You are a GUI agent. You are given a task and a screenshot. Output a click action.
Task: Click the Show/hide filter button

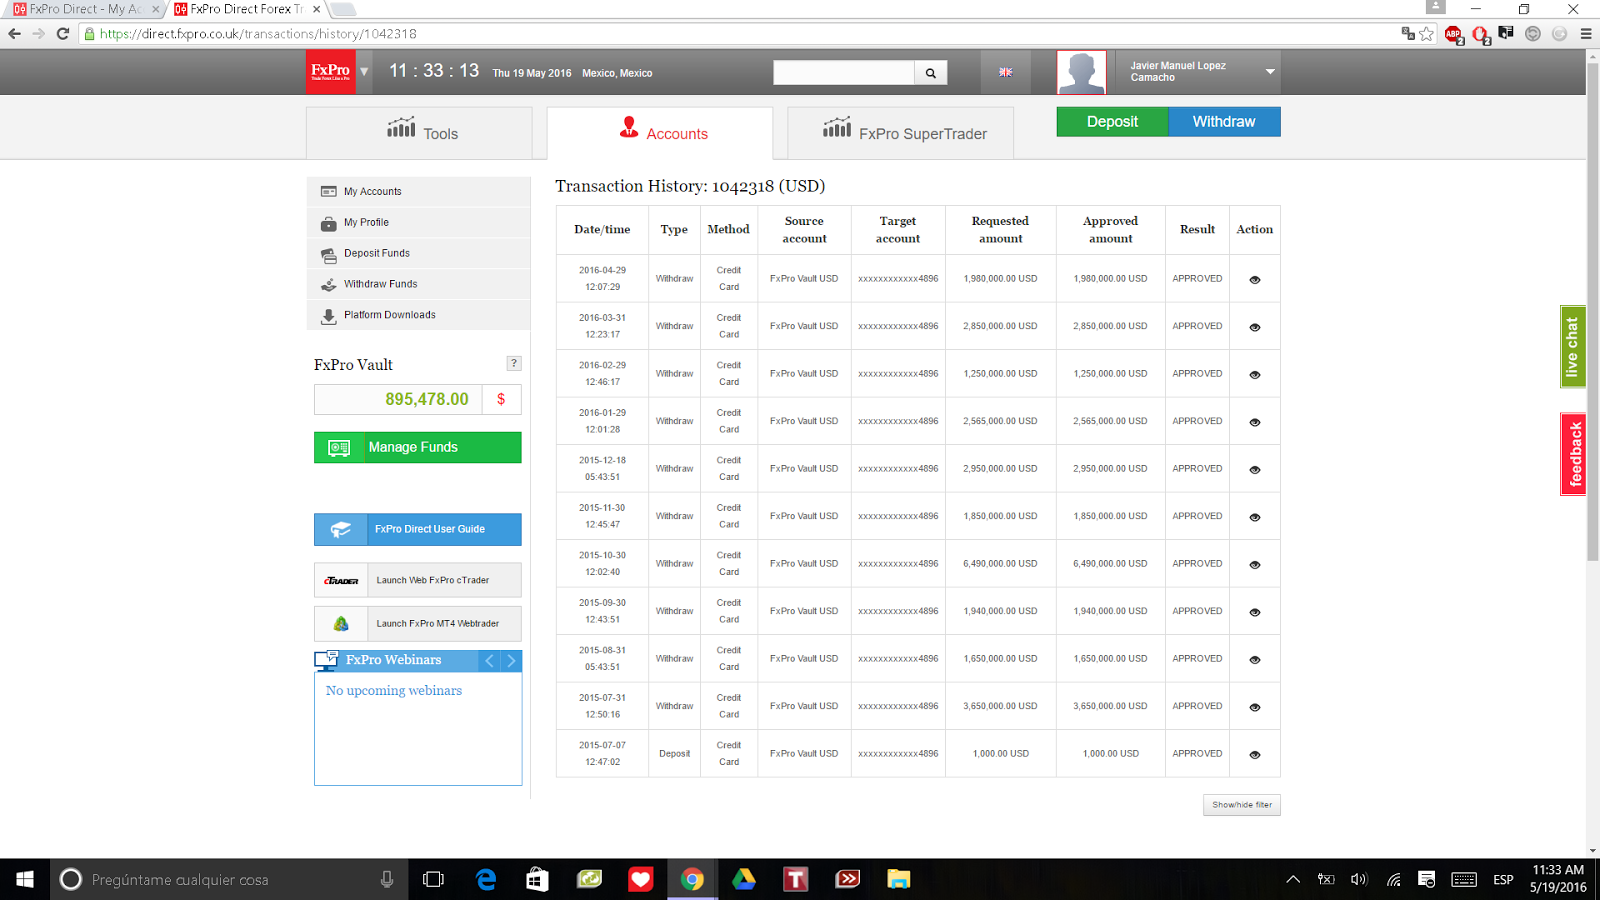[x=1242, y=805]
